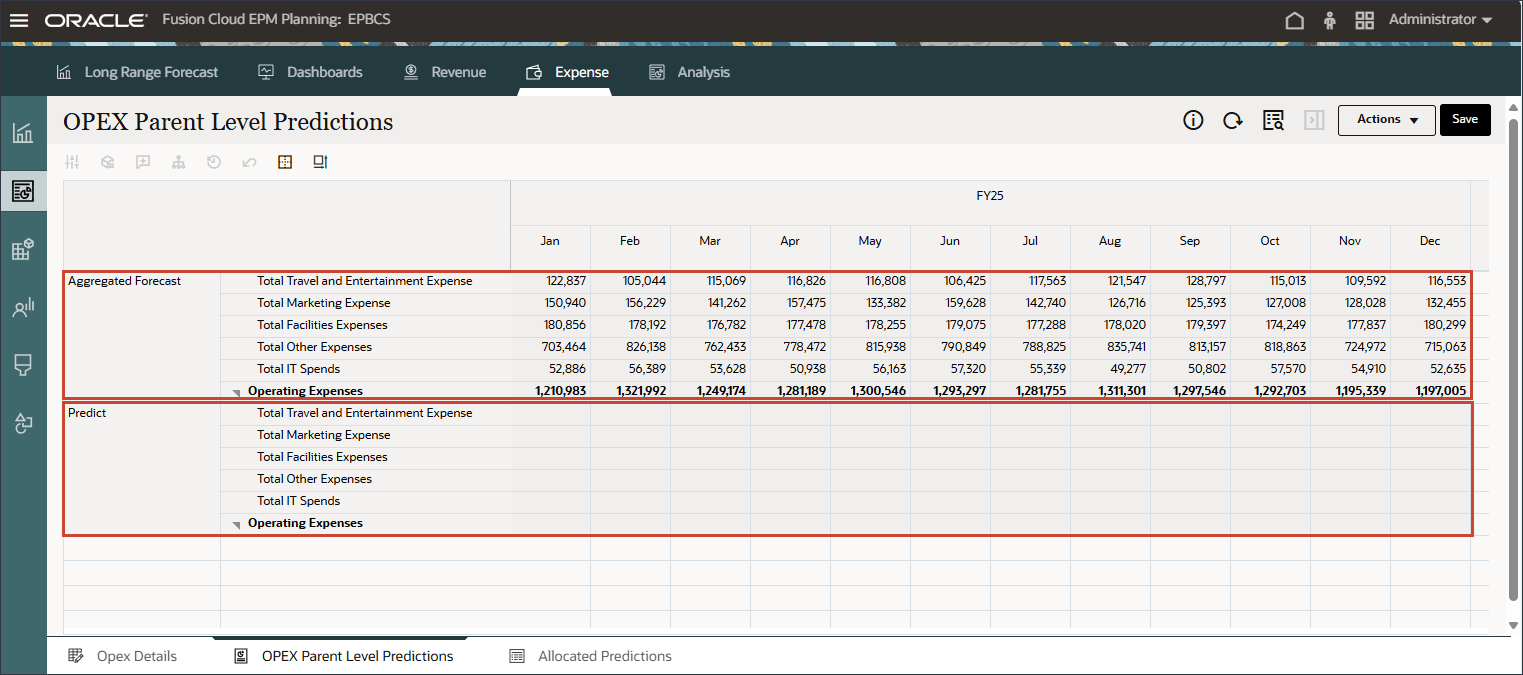The height and width of the screenshot is (675, 1523).
Task: Refresh the form data
Action: (x=1233, y=120)
